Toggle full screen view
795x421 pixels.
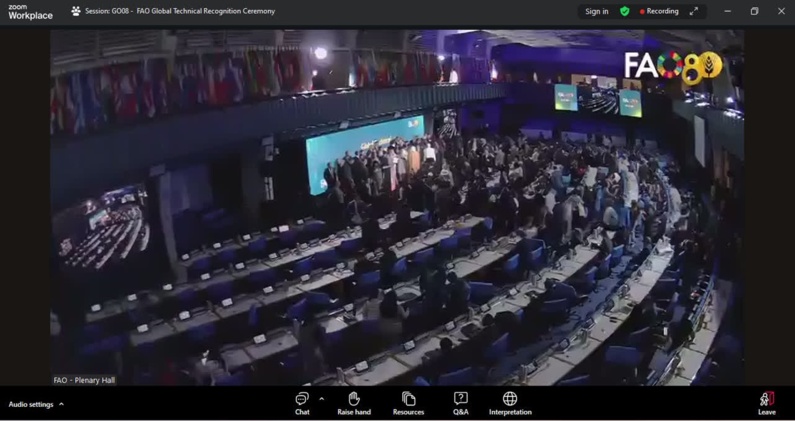(x=694, y=12)
